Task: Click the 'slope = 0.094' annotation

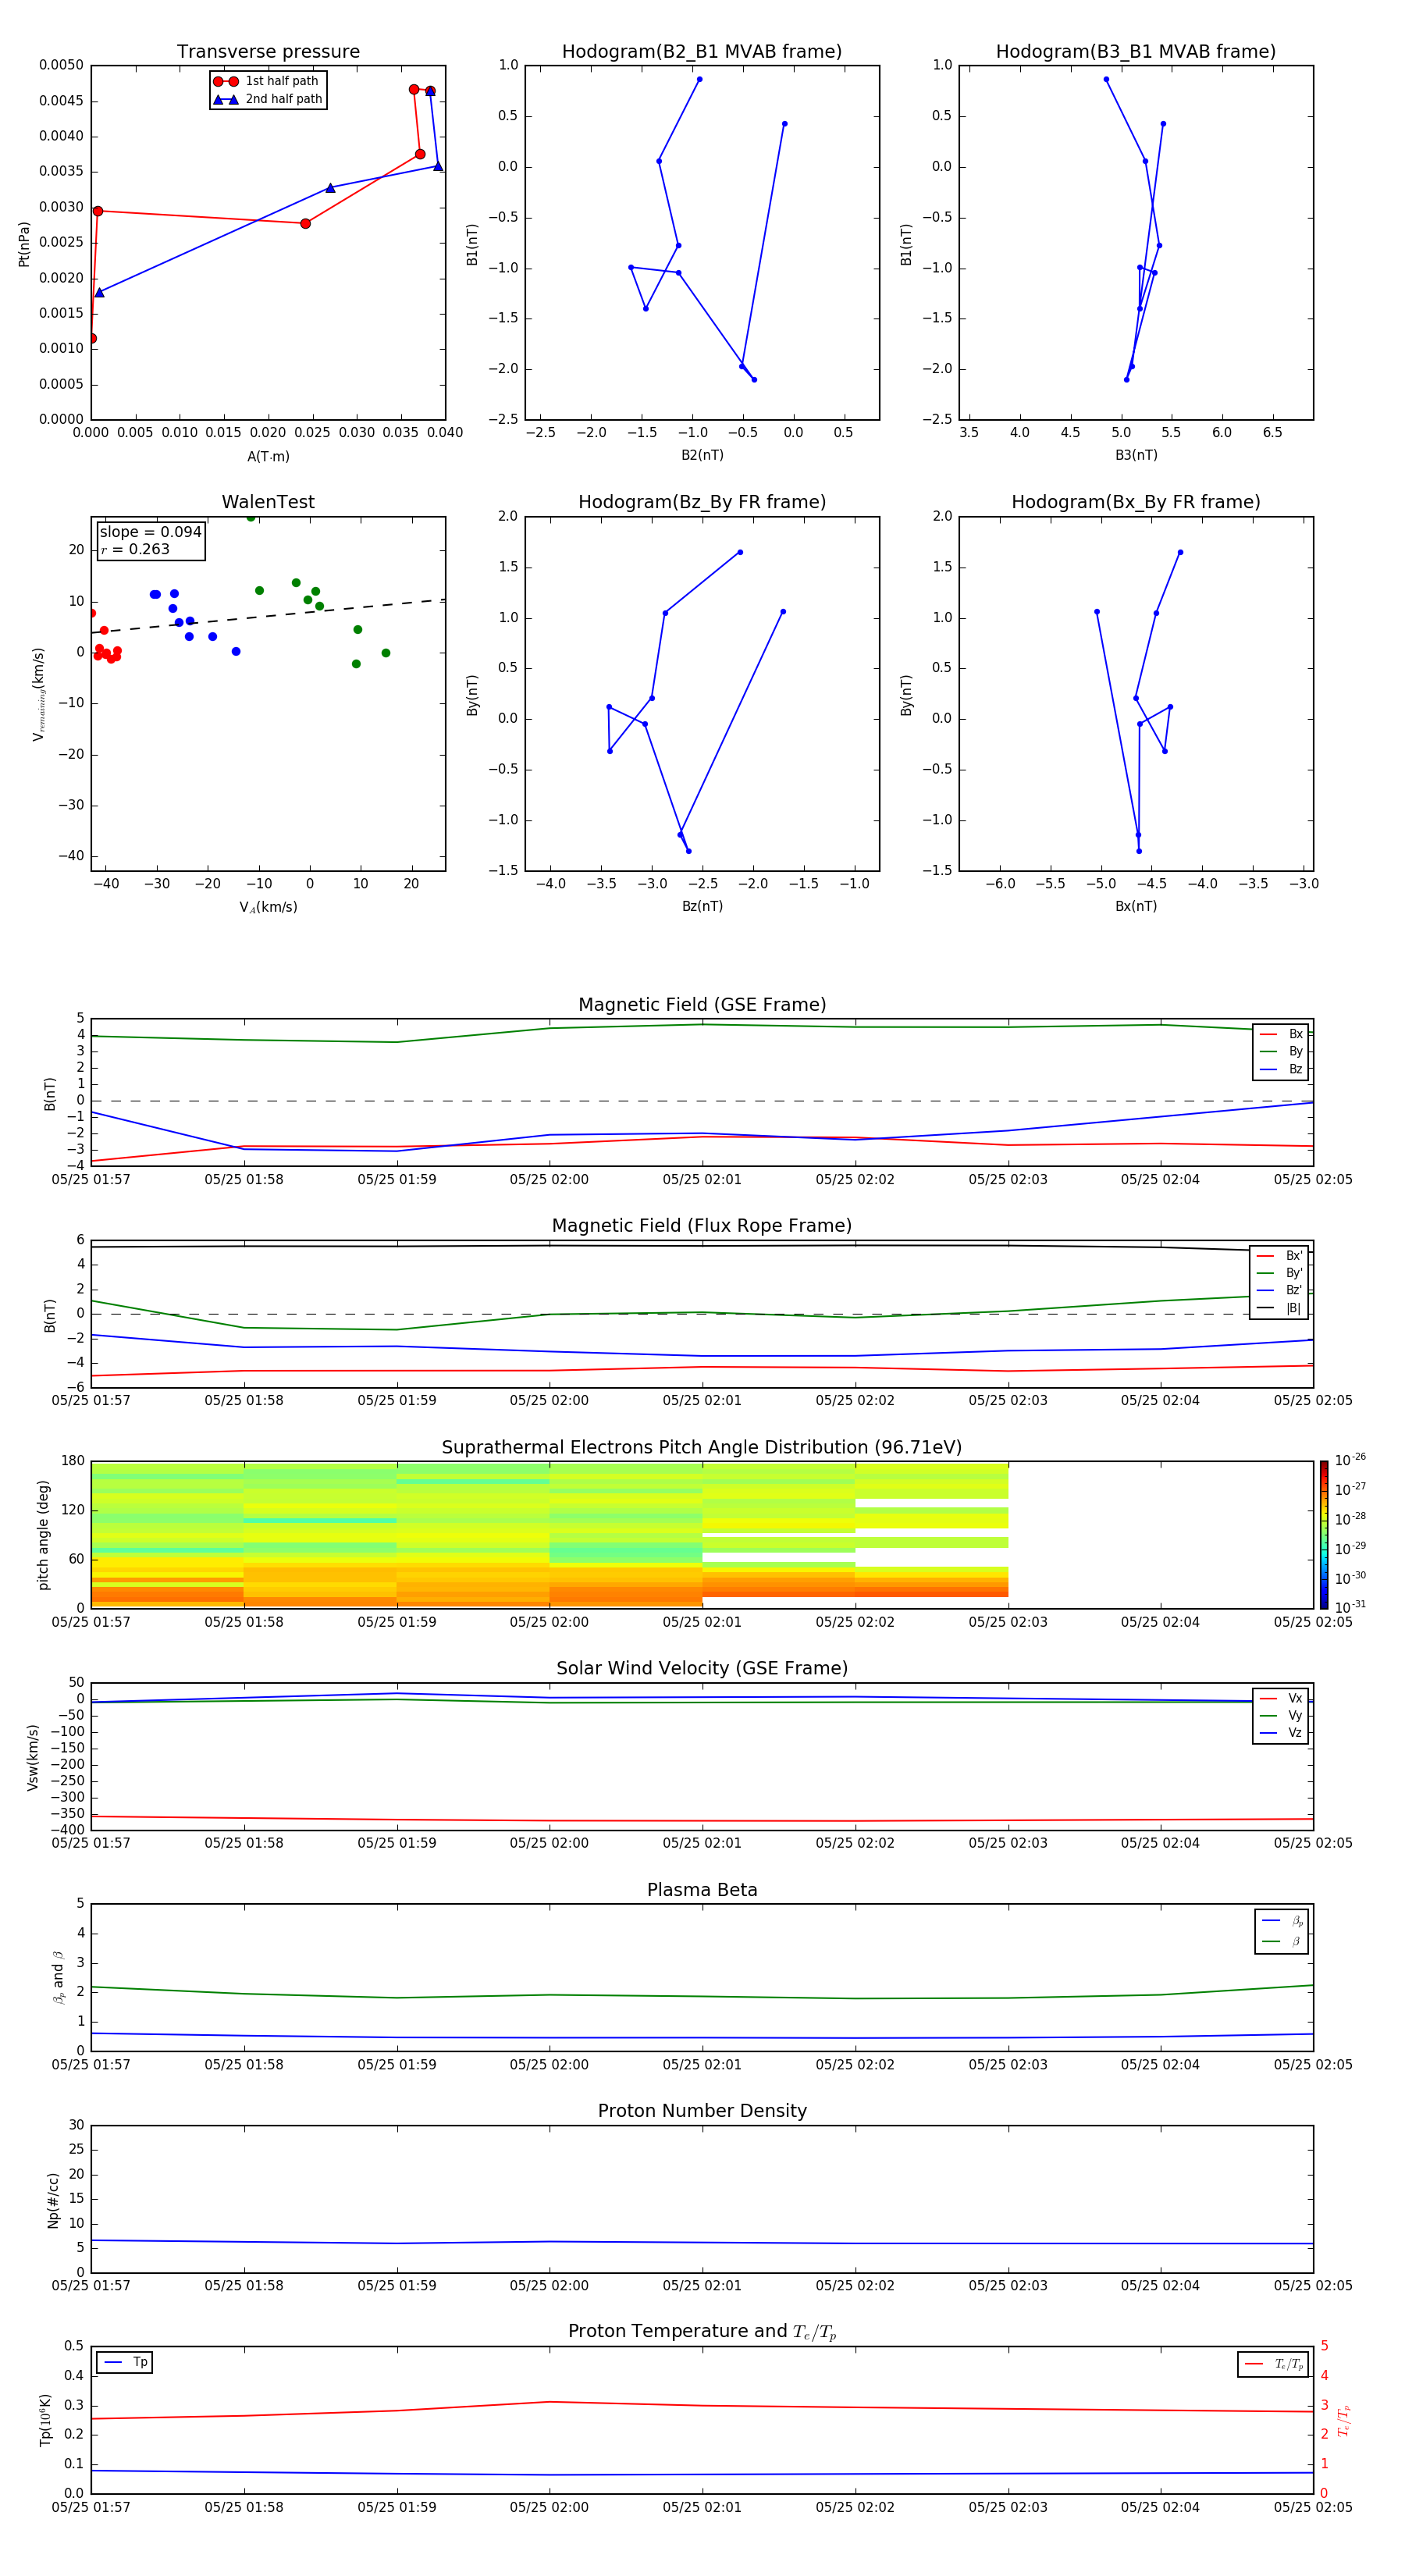Action: [151, 532]
